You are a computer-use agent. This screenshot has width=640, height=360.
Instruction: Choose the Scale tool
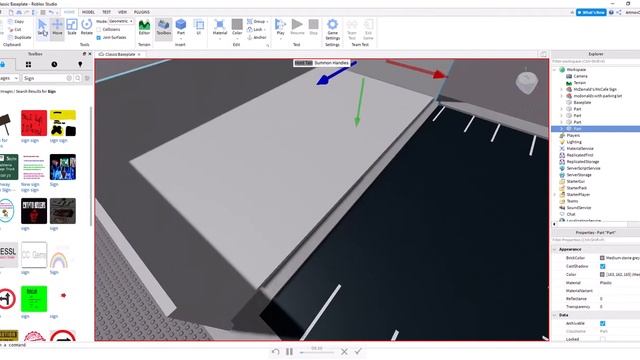click(x=72, y=27)
